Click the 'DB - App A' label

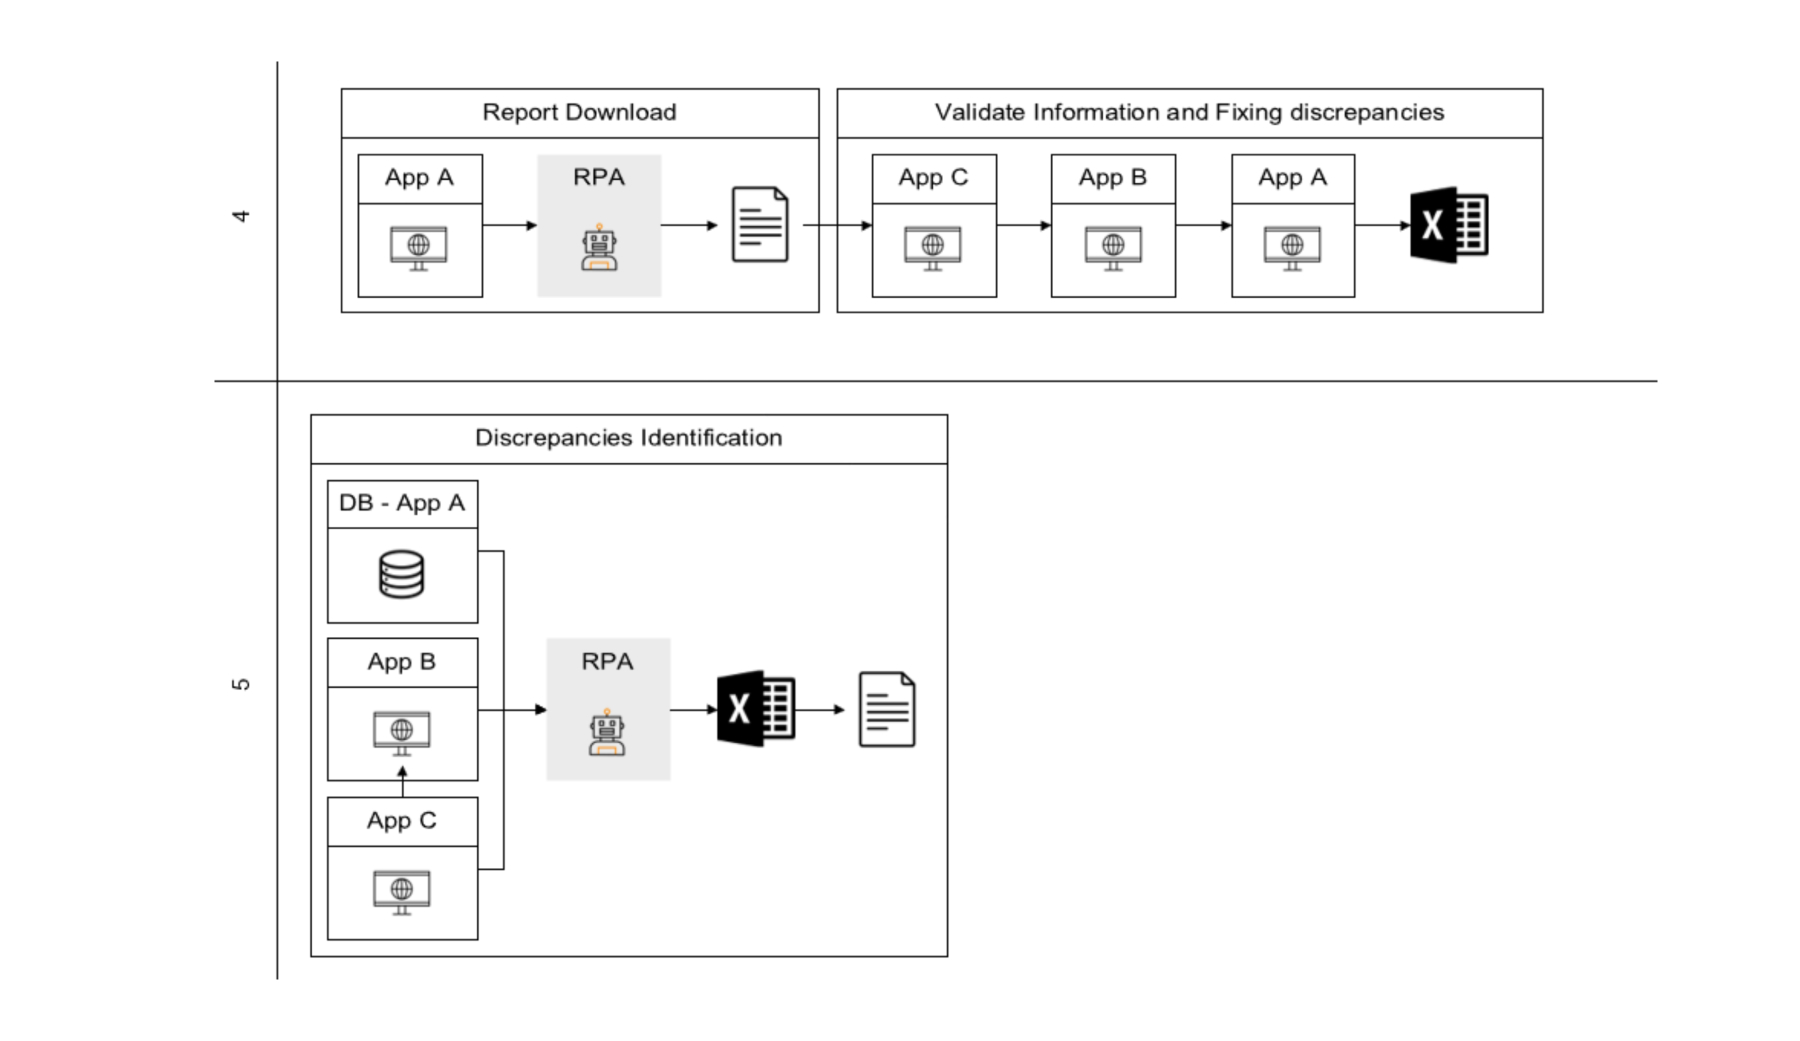(402, 503)
